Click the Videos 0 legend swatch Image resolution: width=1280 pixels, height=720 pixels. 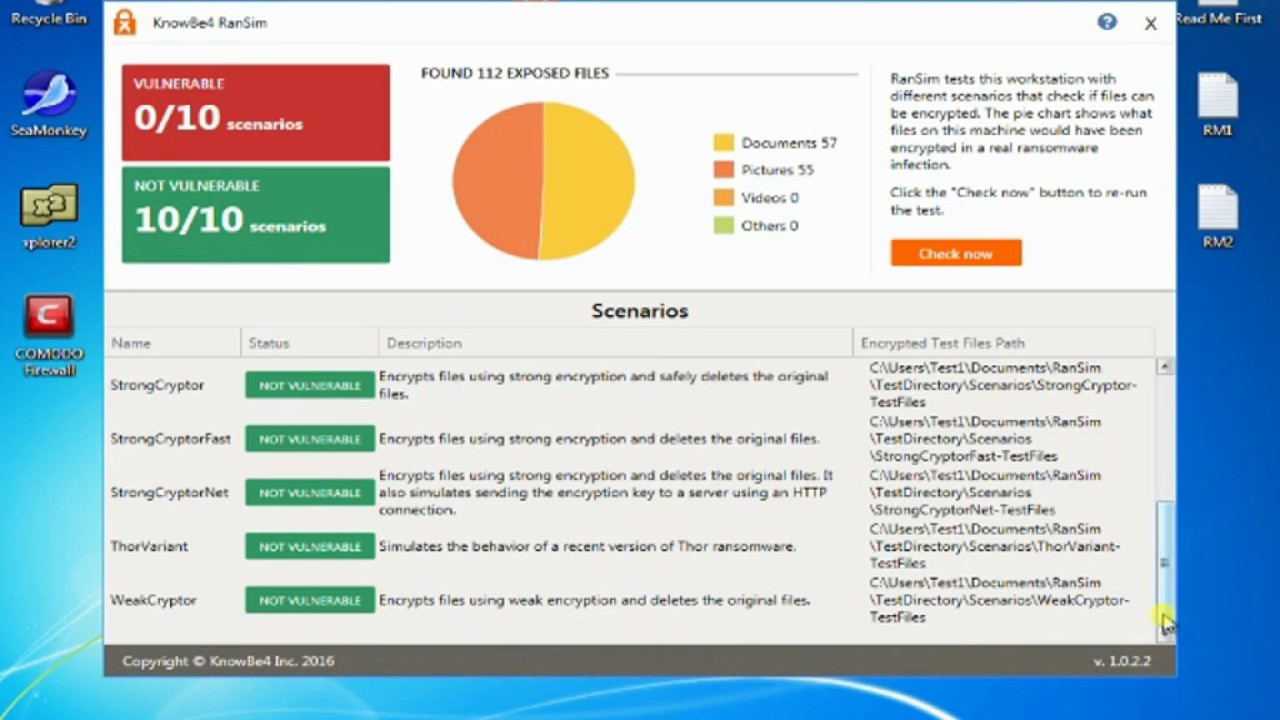(724, 198)
